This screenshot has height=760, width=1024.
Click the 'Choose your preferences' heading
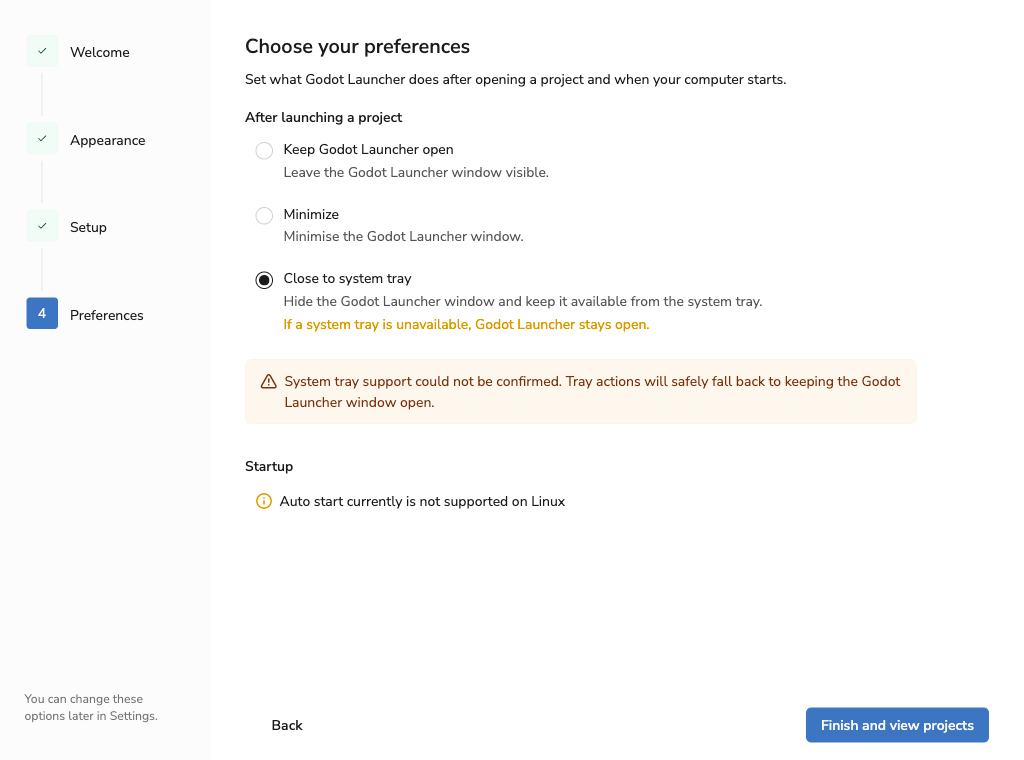(357, 47)
